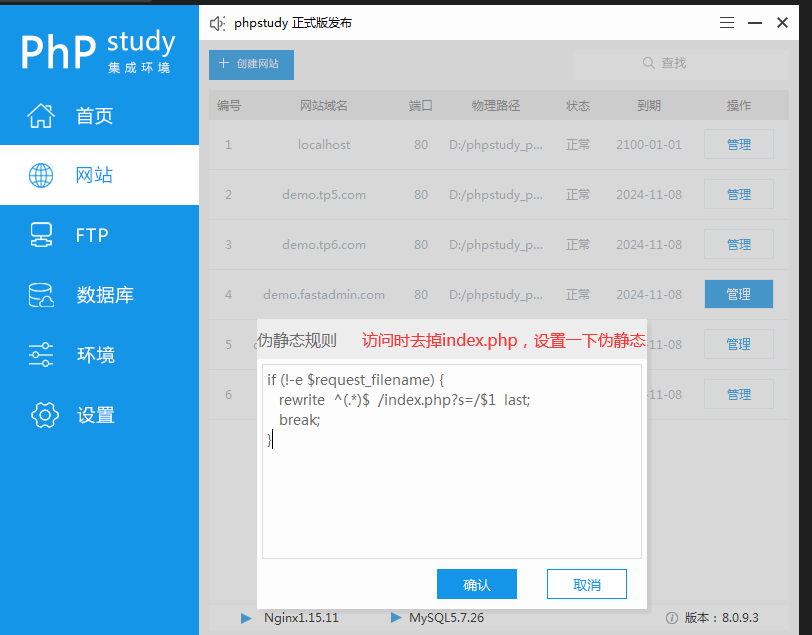812x635 pixels.
Task: Click the phpstudy 正式版发布 announcement
Action: point(293,23)
